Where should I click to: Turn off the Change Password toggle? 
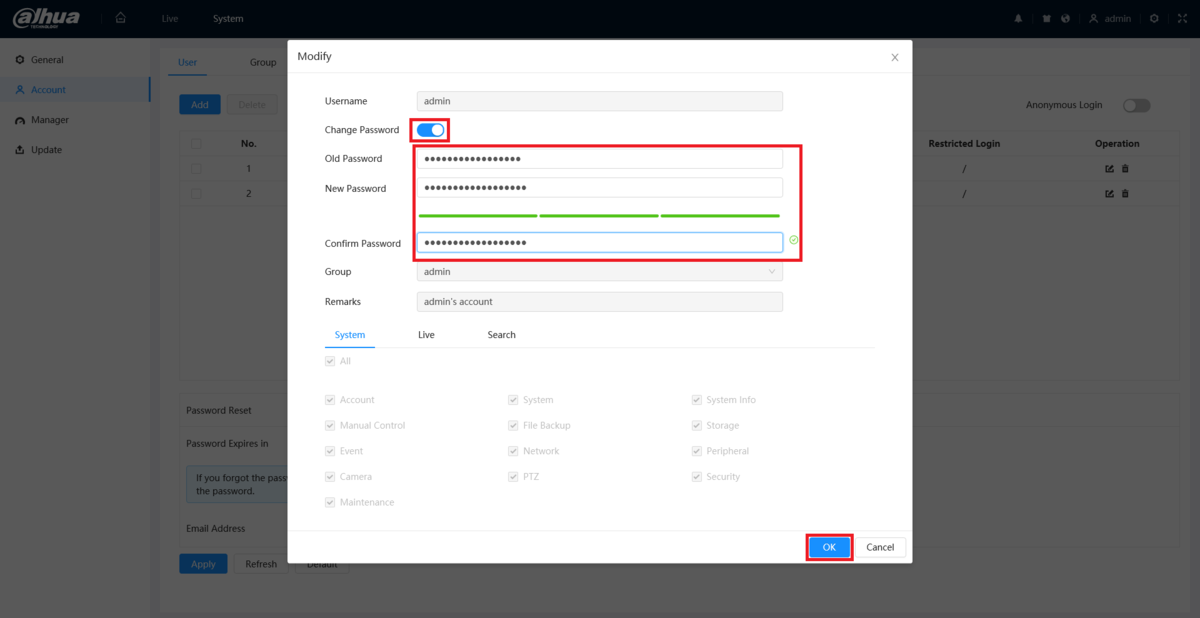click(430, 130)
